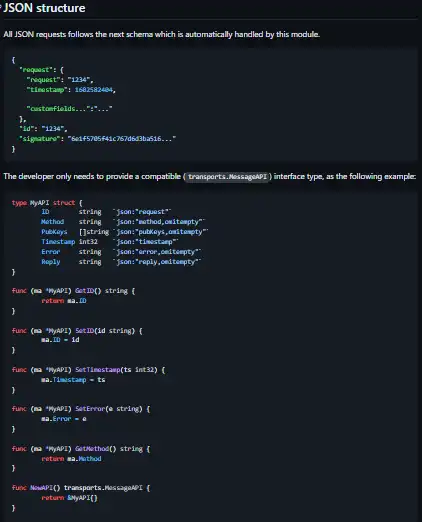The image size is (422, 522).
Task: Click the PubKeys []string field line
Action: (124, 232)
